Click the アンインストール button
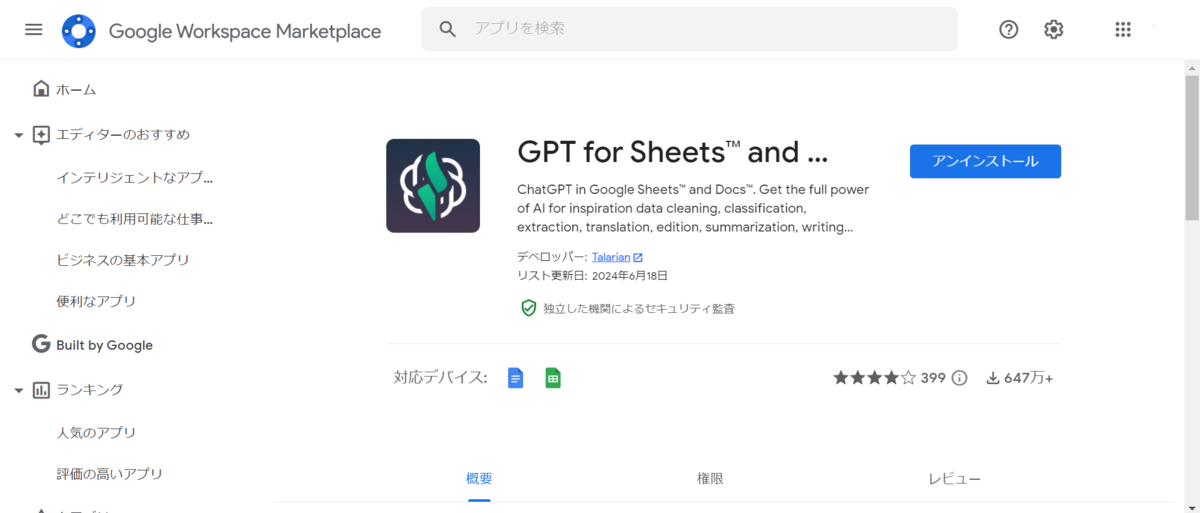The height and width of the screenshot is (513, 1200). pyautogui.click(x=985, y=161)
